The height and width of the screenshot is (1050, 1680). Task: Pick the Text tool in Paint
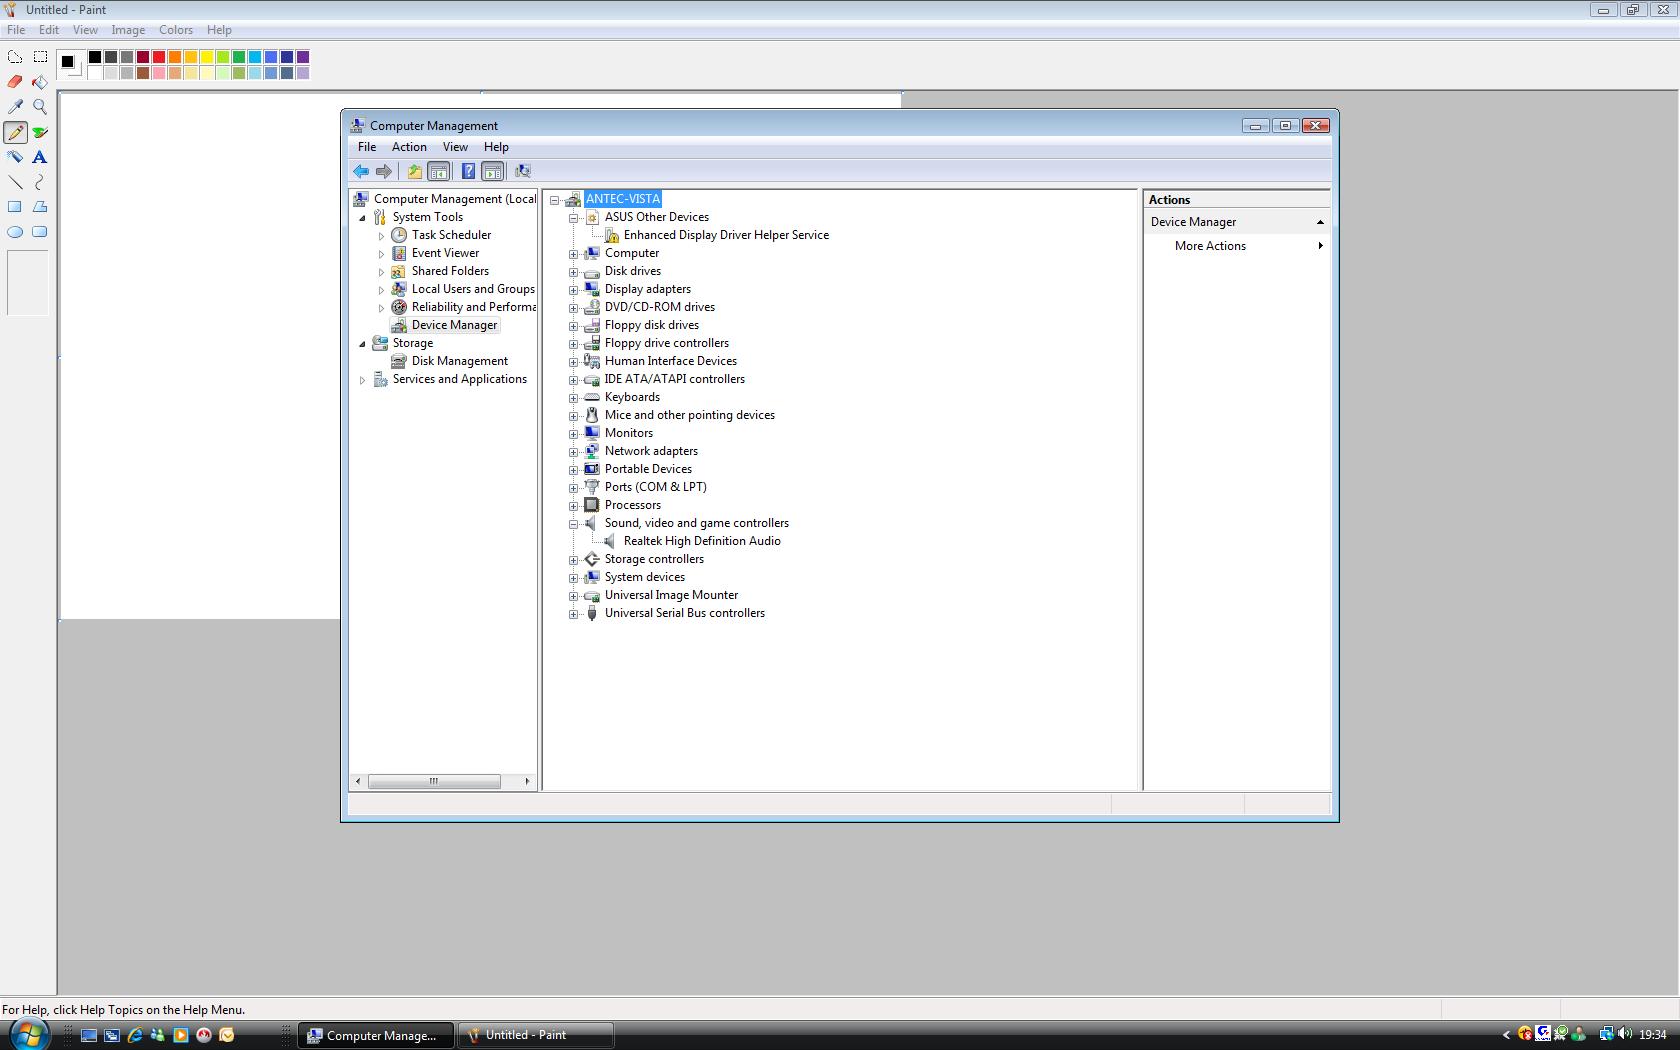40,157
